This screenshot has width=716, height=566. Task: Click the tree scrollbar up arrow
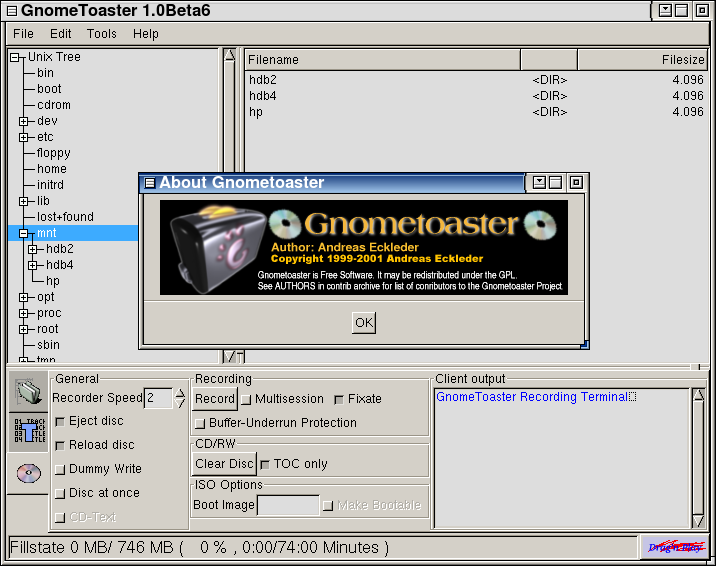[x=230, y=56]
